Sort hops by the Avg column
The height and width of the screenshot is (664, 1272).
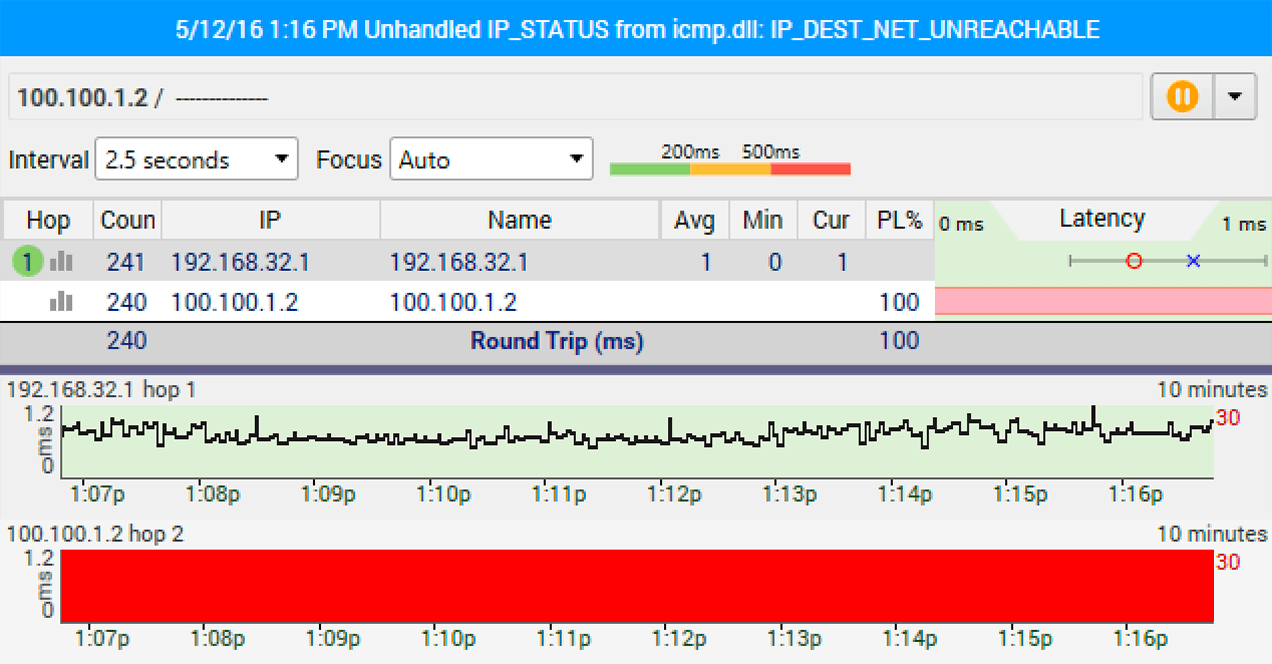click(x=694, y=219)
